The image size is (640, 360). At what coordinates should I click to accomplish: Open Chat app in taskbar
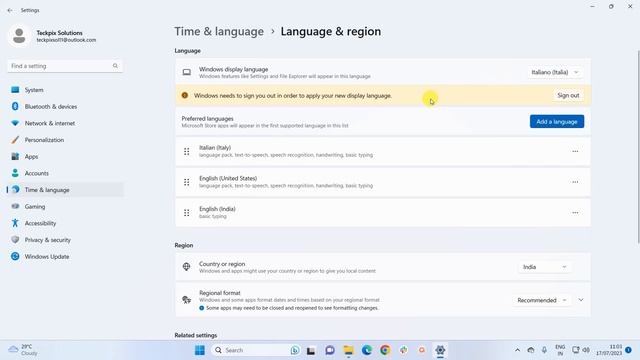(330, 350)
